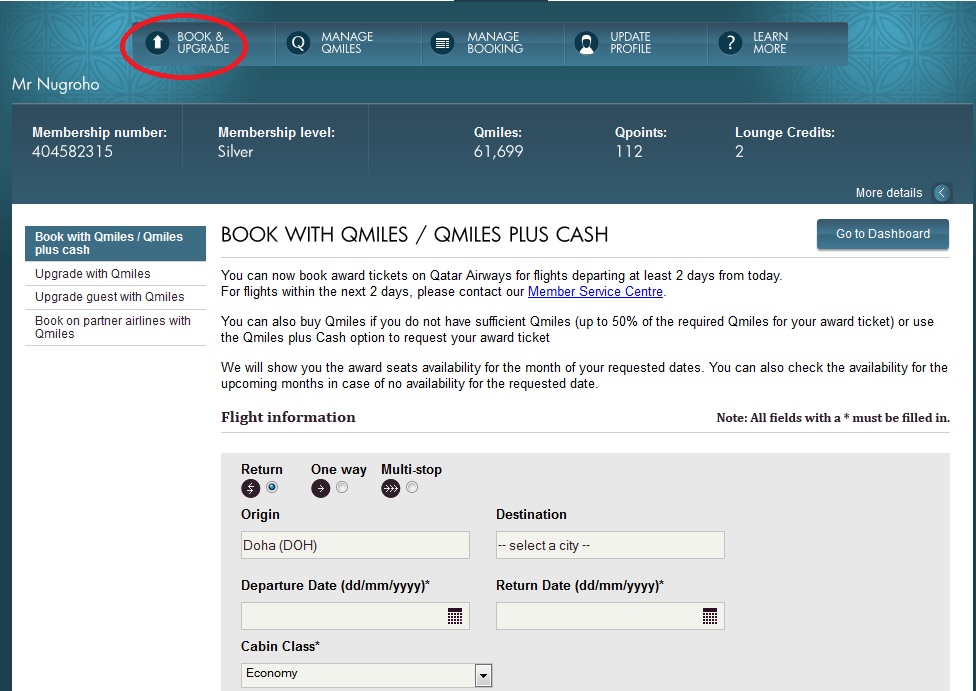Expand the Cabin Class dropdown

coord(483,676)
